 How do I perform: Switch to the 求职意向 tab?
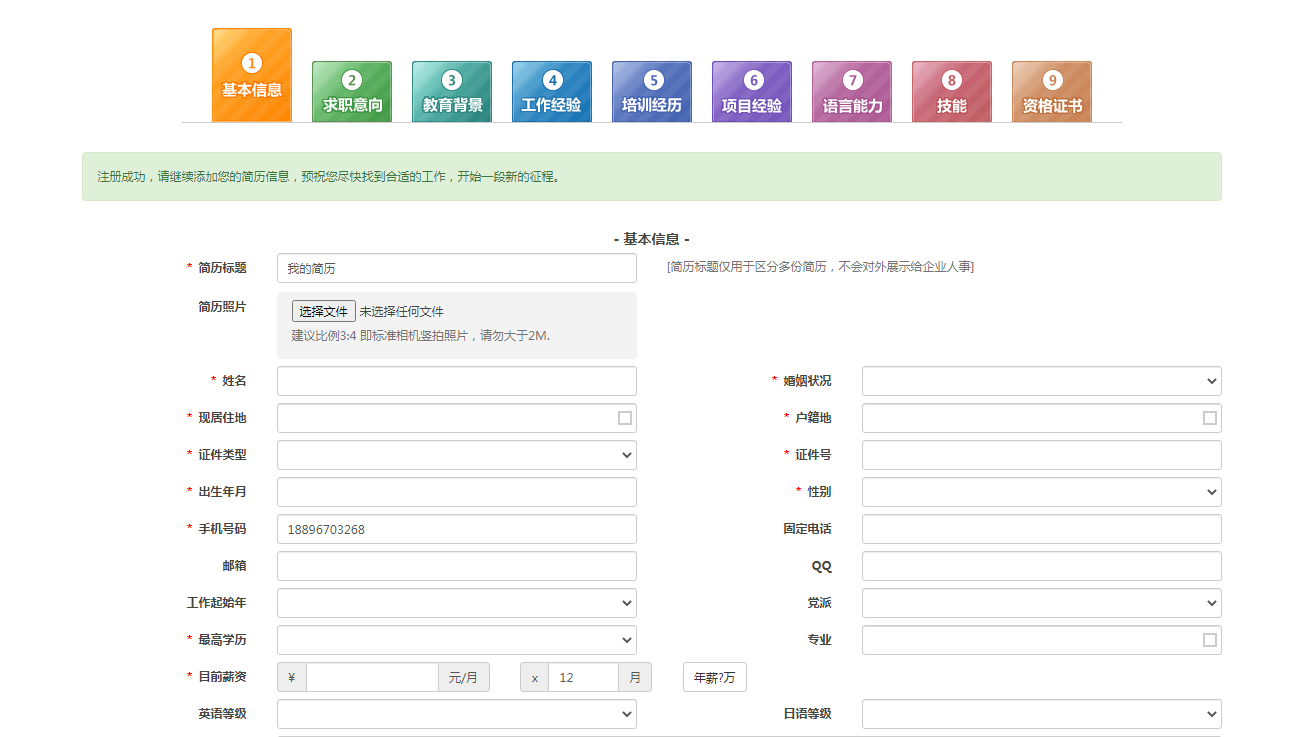pos(352,92)
